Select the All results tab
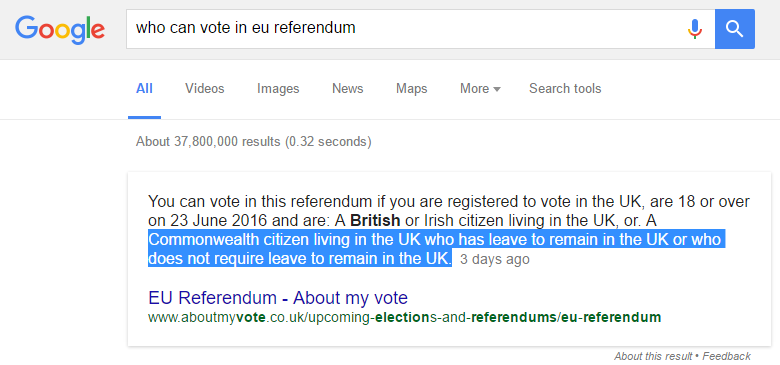Viewport: 780px width, 365px height. coord(144,89)
